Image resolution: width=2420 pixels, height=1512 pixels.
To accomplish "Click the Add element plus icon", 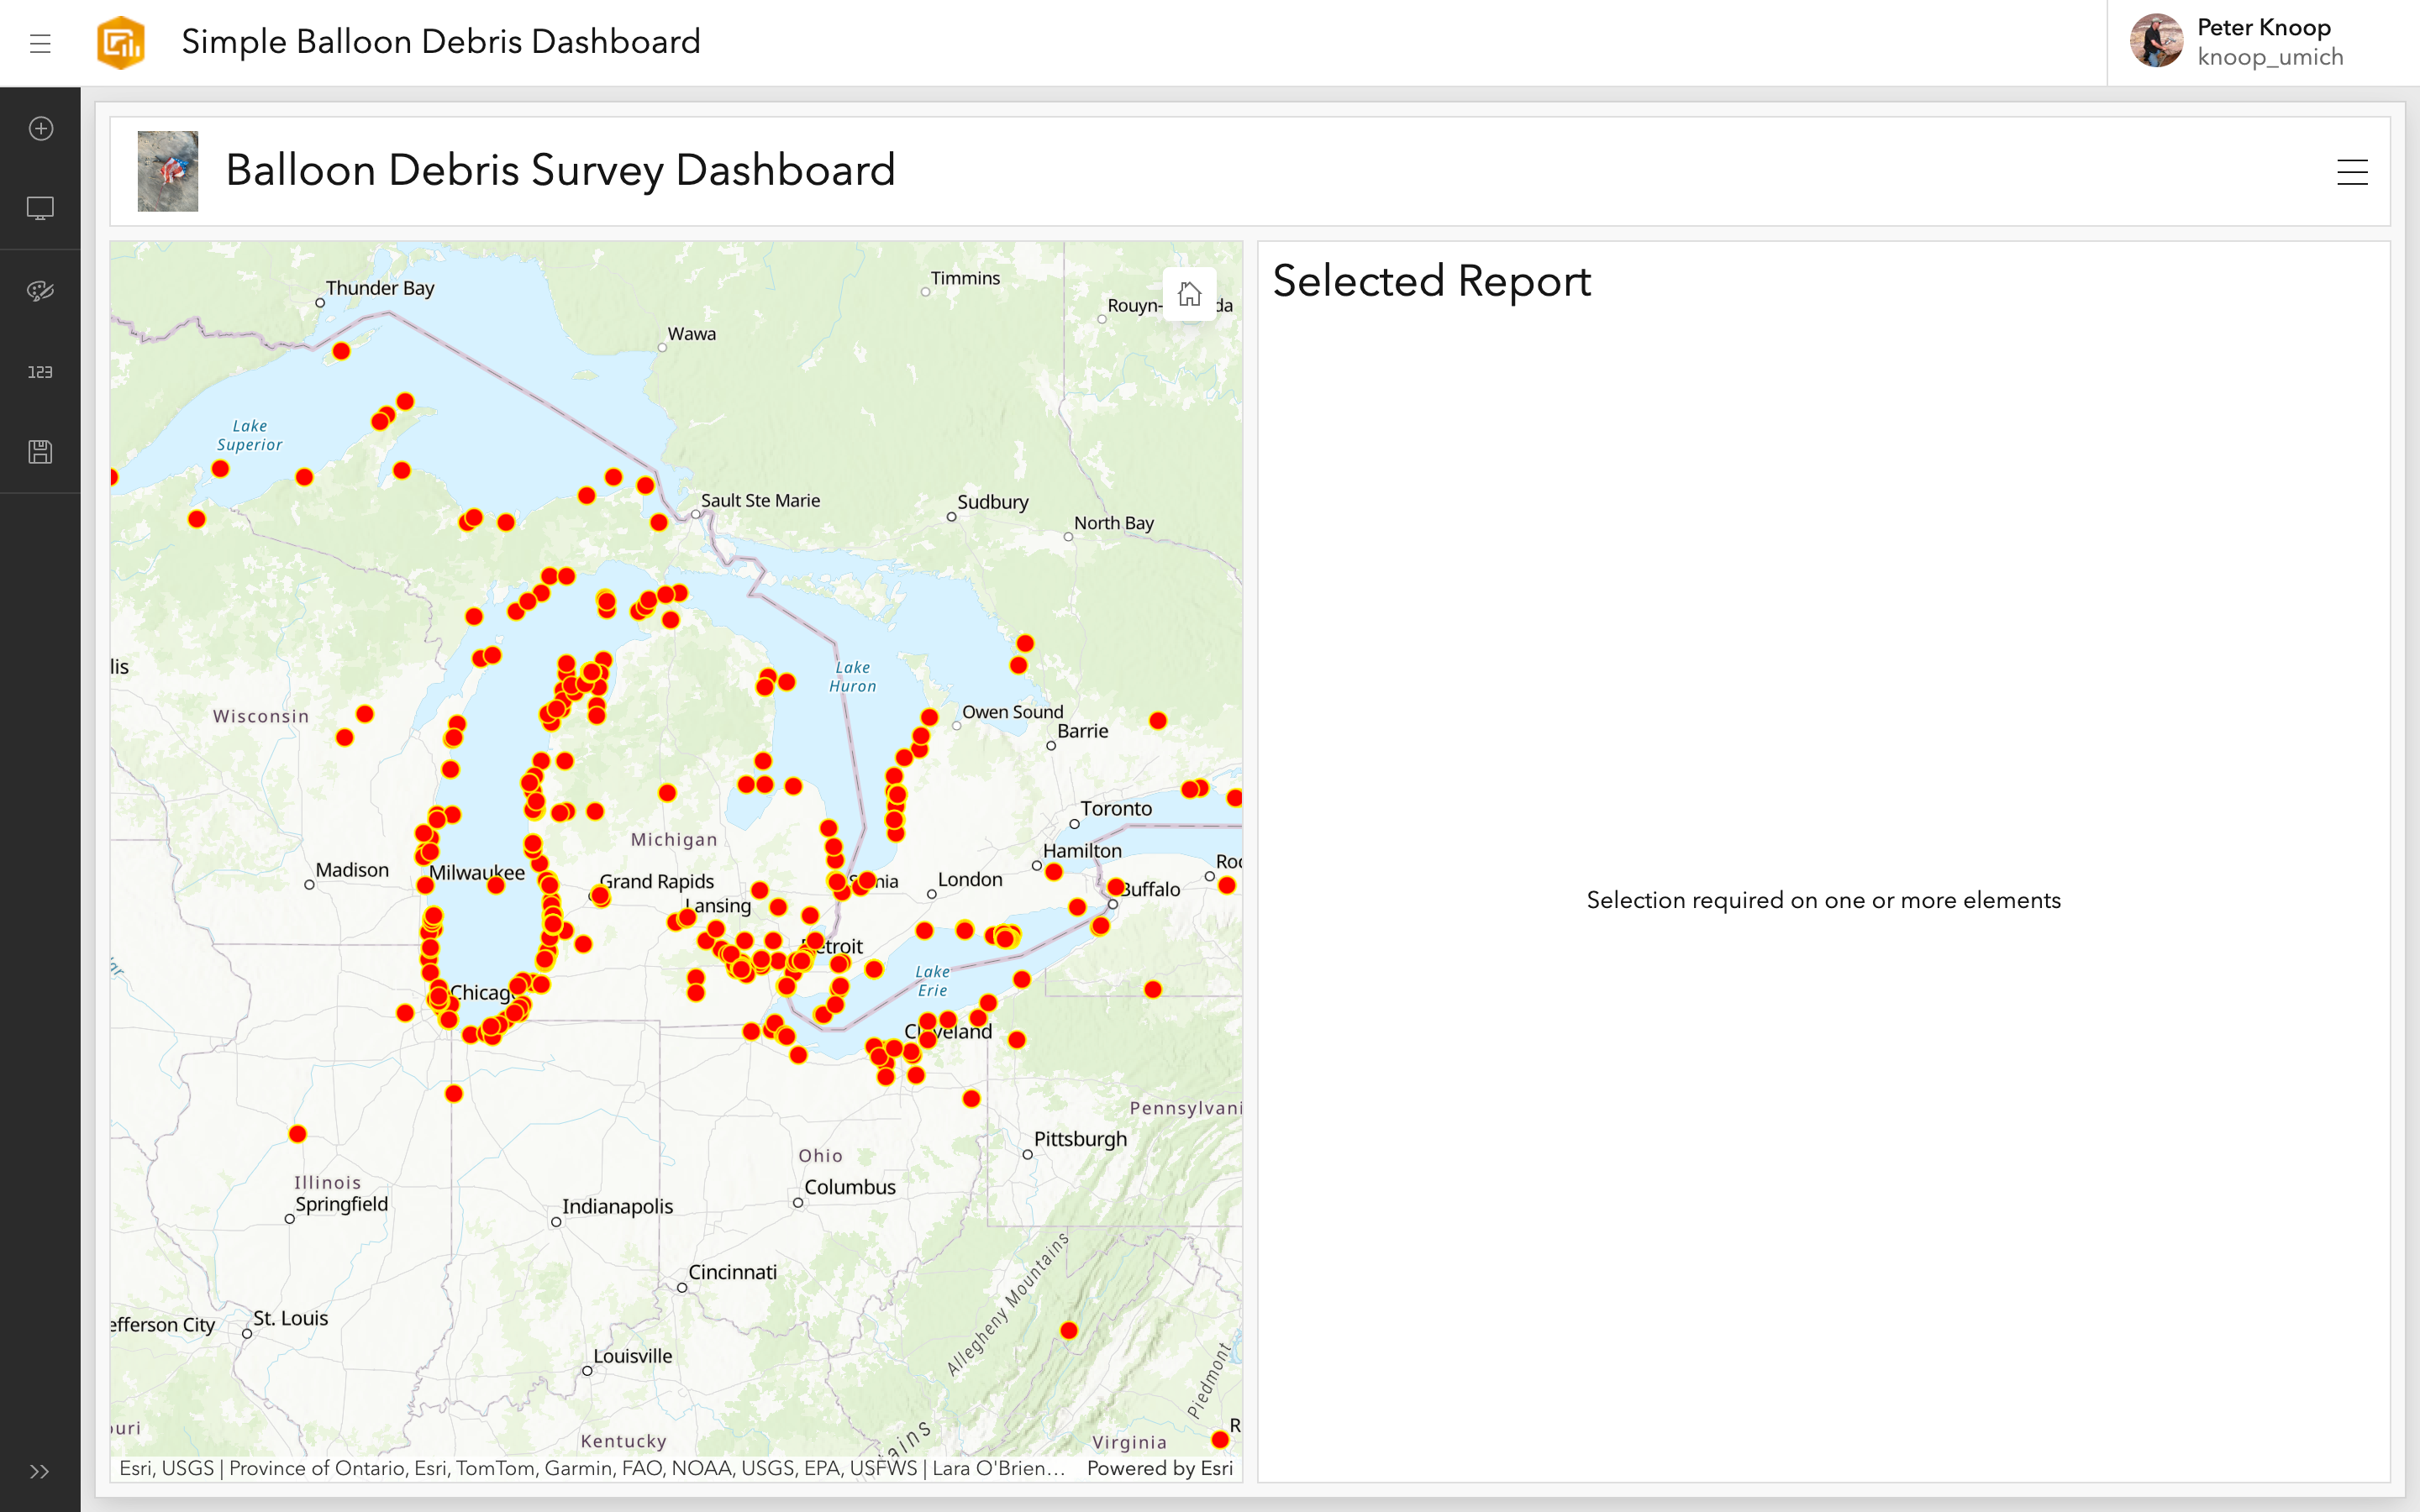I will (40, 129).
